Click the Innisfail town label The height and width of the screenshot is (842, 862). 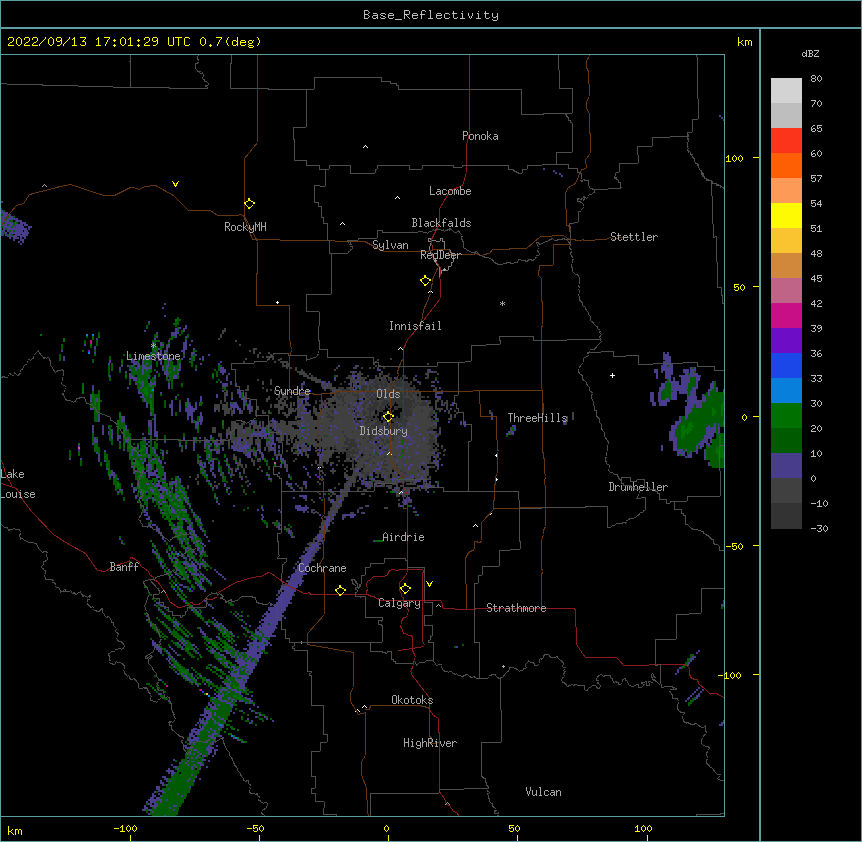(415, 326)
